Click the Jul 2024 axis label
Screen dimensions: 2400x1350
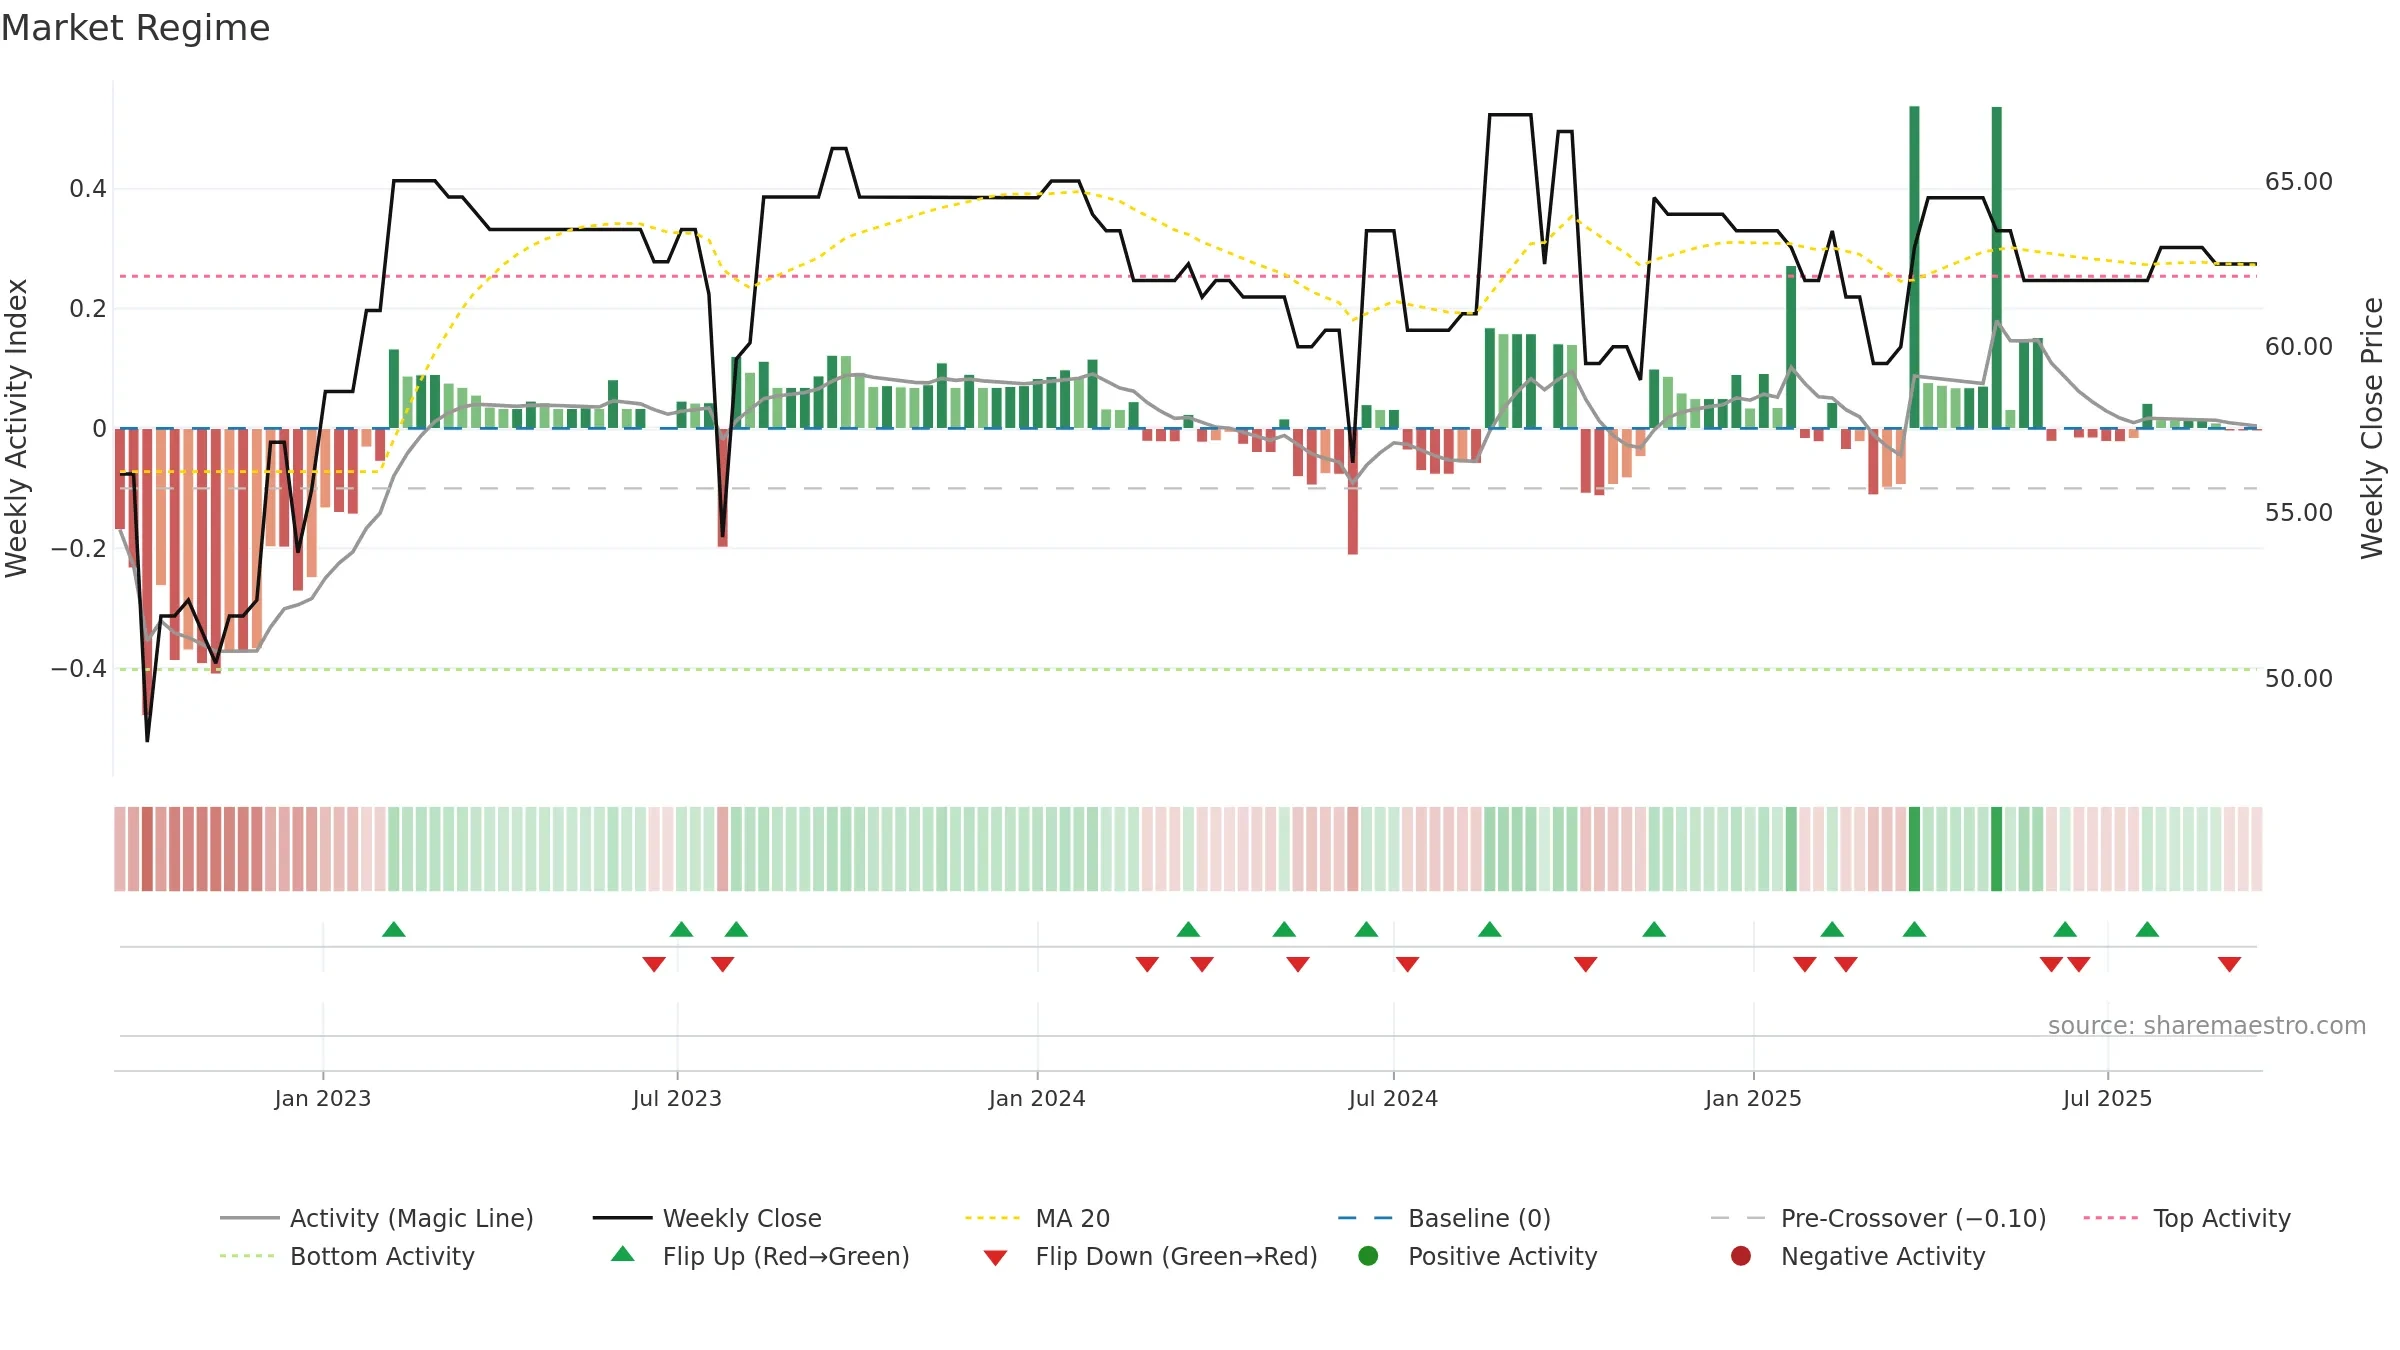pyautogui.click(x=1393, y=1098)
